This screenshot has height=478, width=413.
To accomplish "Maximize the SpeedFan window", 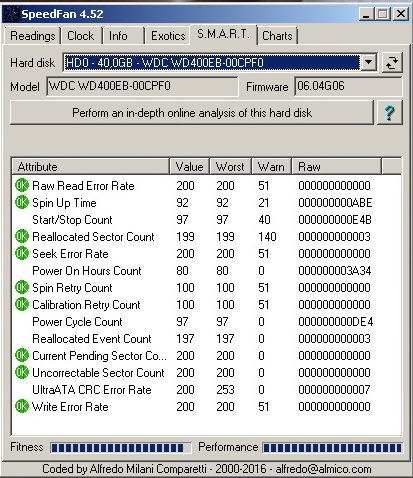I will [383, 14].
